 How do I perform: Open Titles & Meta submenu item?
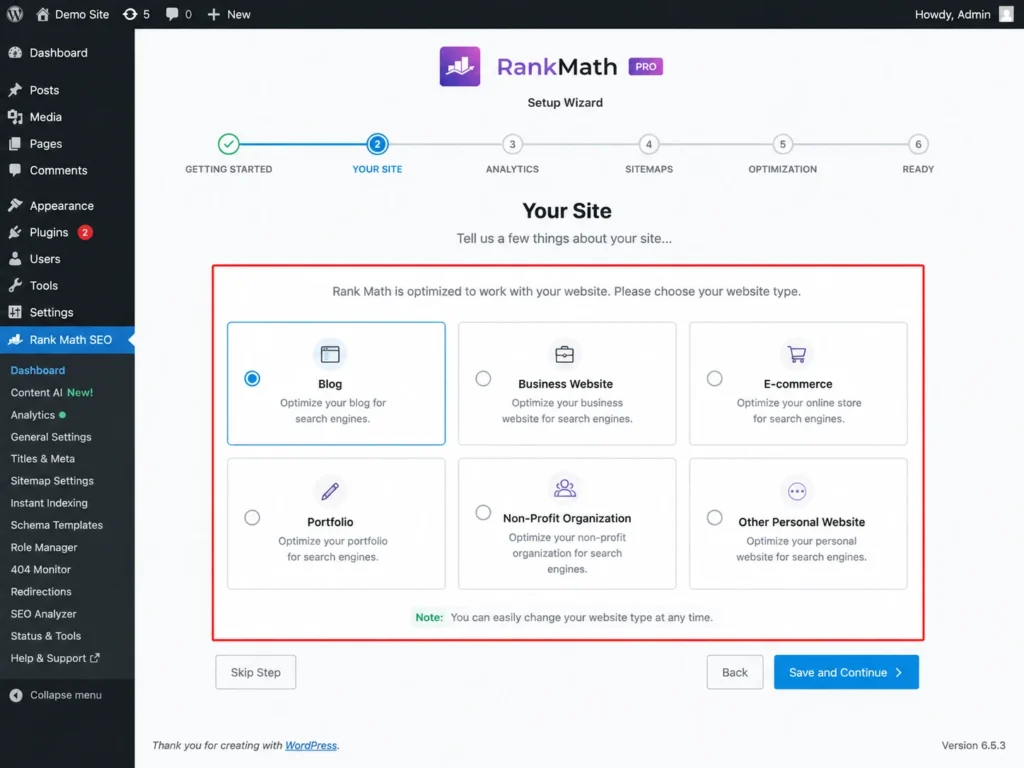pos(42,458)
